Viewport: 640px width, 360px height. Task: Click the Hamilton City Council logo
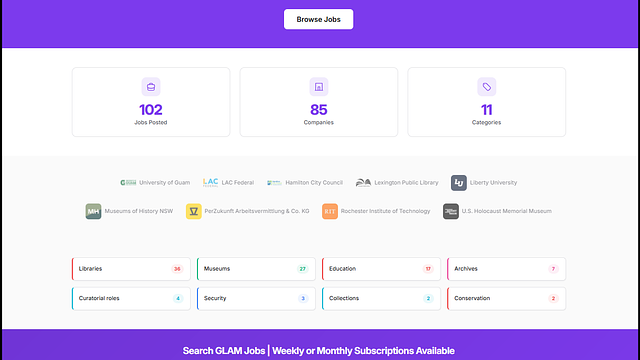click(274, 182)
